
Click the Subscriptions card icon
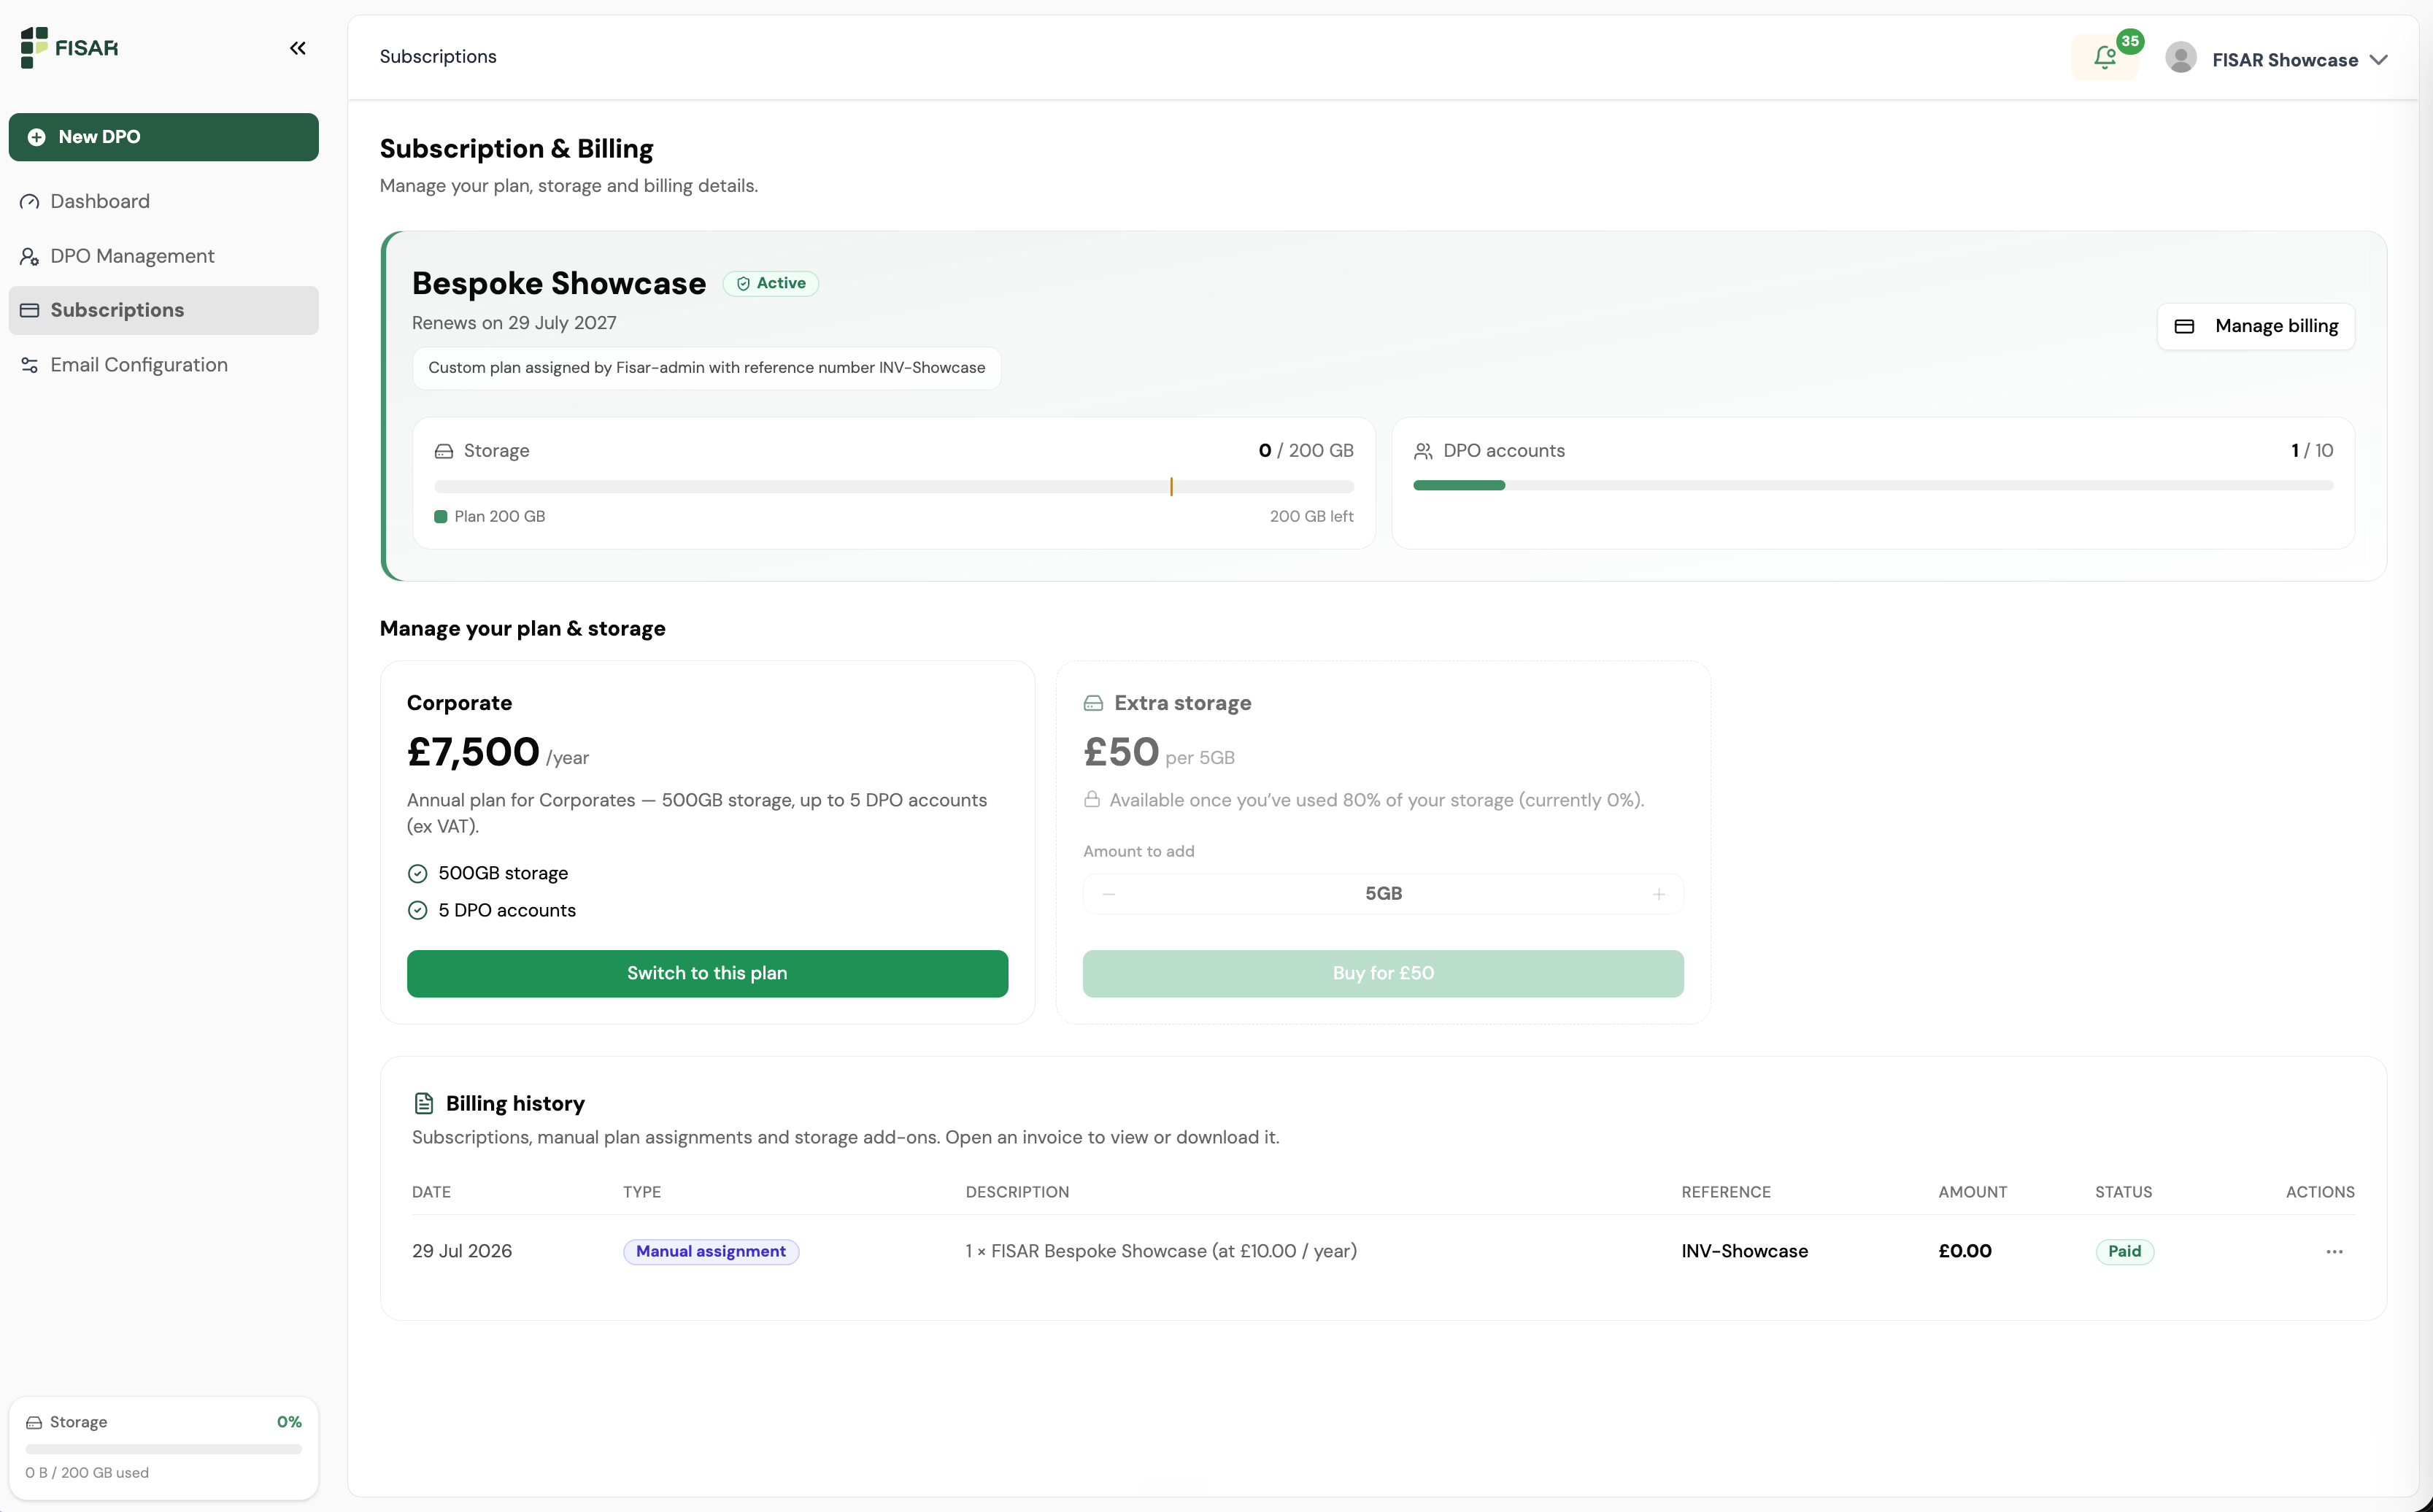tap(30, 311)
